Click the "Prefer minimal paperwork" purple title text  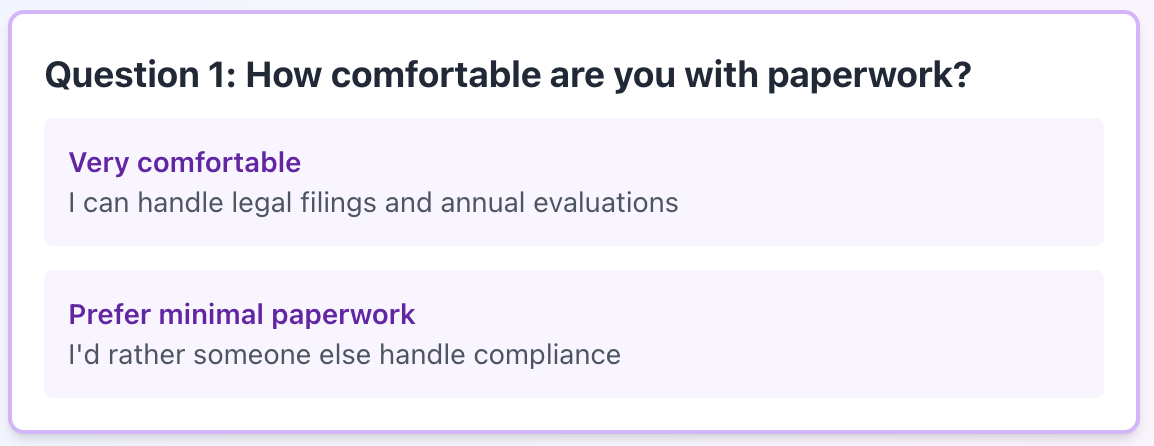pyautogui.click(x=241, y=314)
